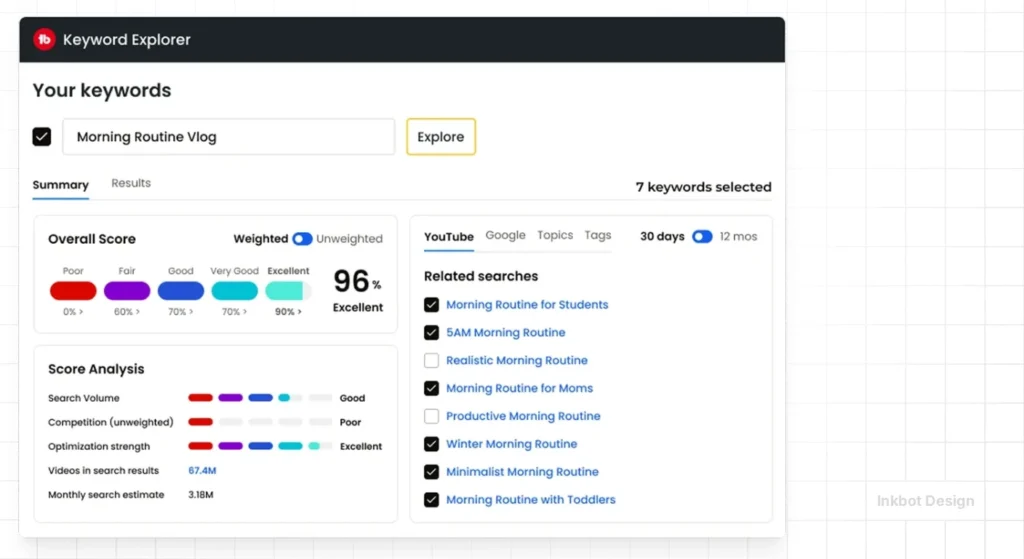
Task: Uncheck the main keyword checkbox
Action: 42,137
